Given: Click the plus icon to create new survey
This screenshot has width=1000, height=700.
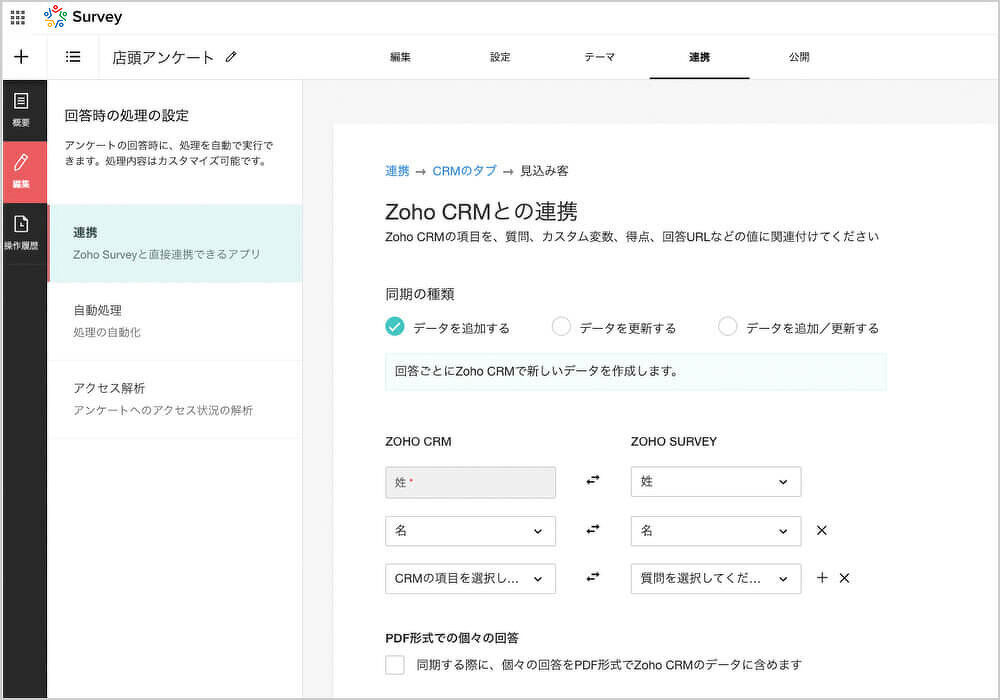Looking at the screenshot, I should (x=21, y=57).
